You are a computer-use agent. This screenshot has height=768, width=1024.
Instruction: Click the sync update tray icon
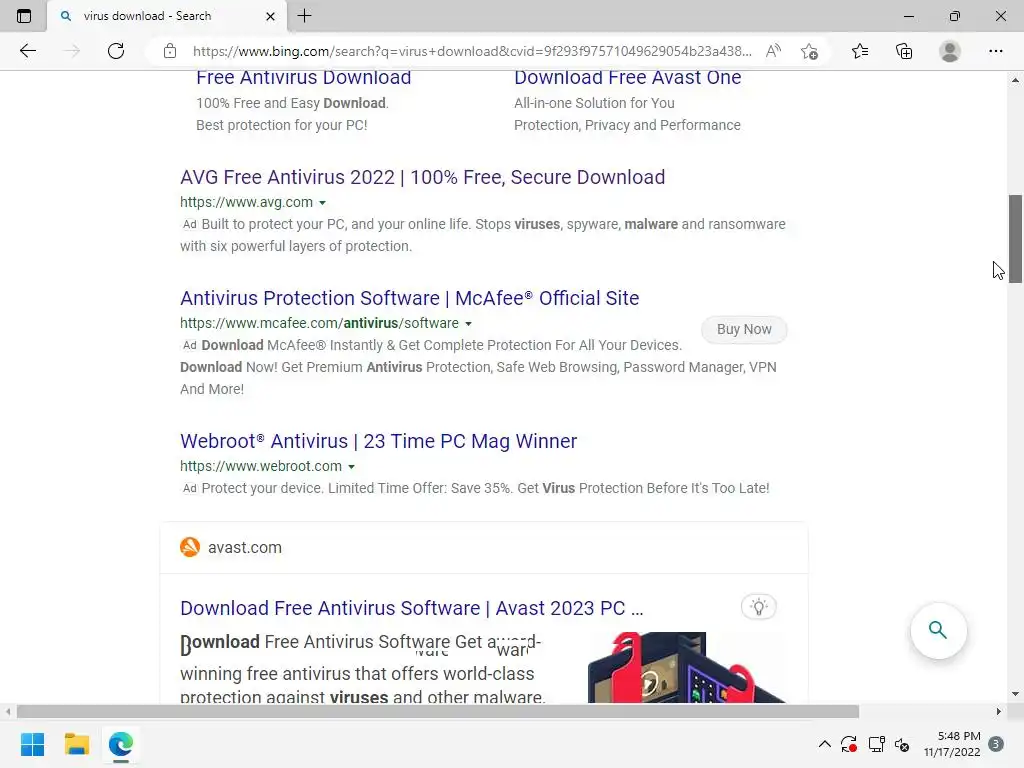coord(849,744)
